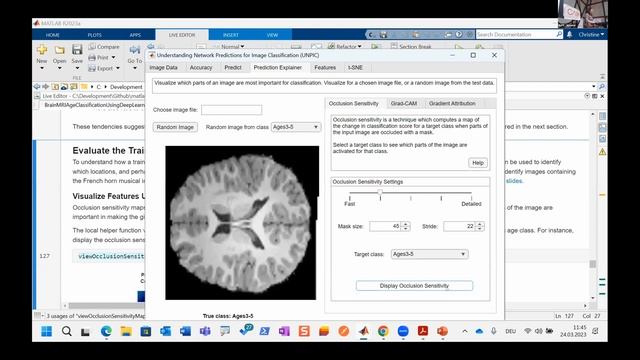The width and height of the screenshot is (640, 360).
Task: Switch to the INSERT ribbon tab
Action: pyautogui.click(x=231, y=35)
